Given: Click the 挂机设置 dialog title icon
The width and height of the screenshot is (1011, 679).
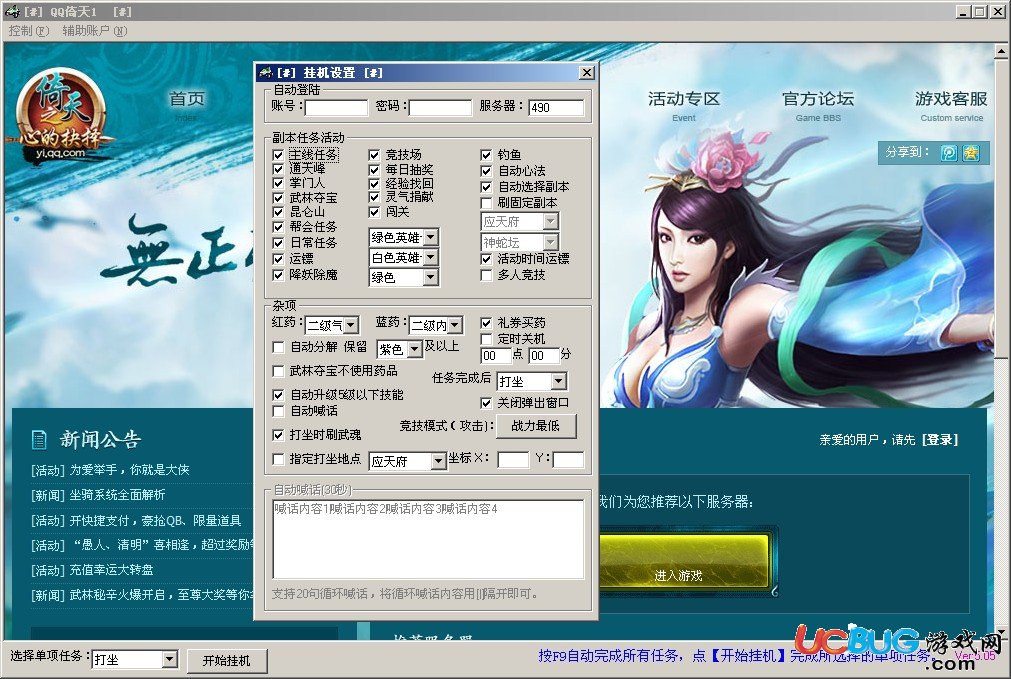Looking at the screenshot, I should coord(265,73).
